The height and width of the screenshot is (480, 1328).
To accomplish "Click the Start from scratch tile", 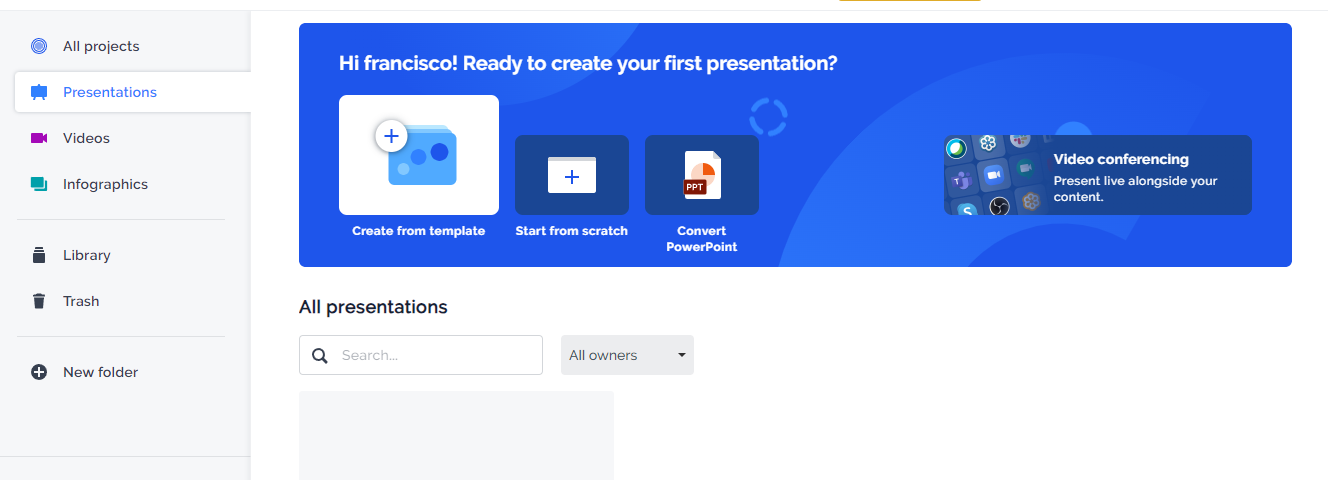I will (x=572, y=175).
